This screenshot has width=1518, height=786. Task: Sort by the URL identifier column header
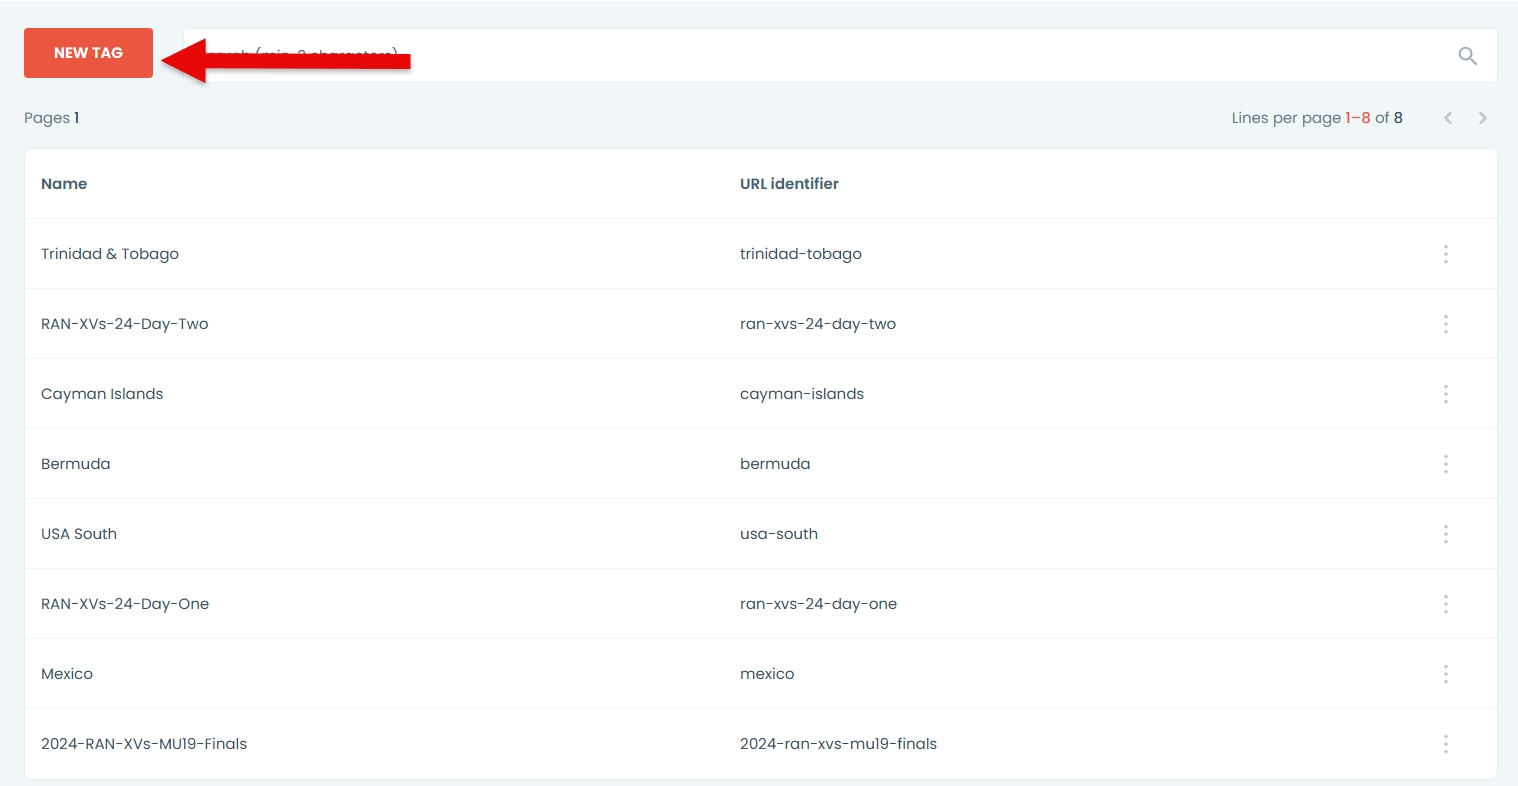[789, 184]
